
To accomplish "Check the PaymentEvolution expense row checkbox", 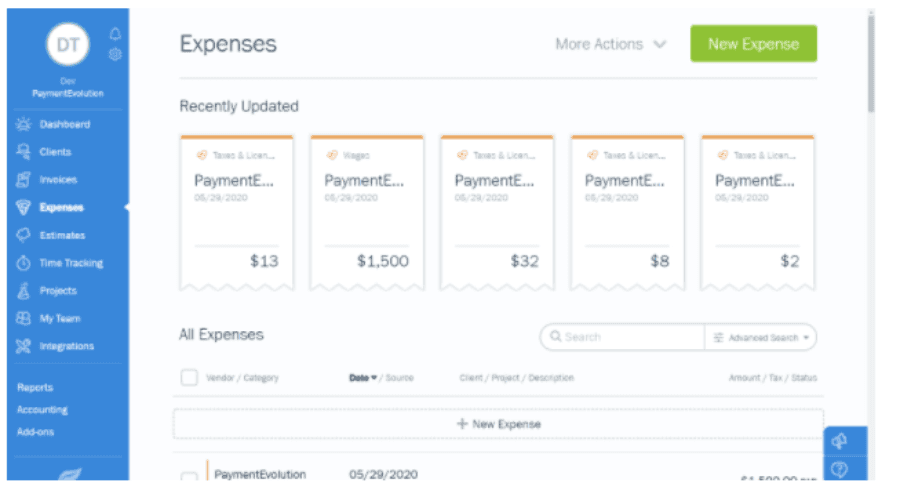I will click(x=189, y=476).
